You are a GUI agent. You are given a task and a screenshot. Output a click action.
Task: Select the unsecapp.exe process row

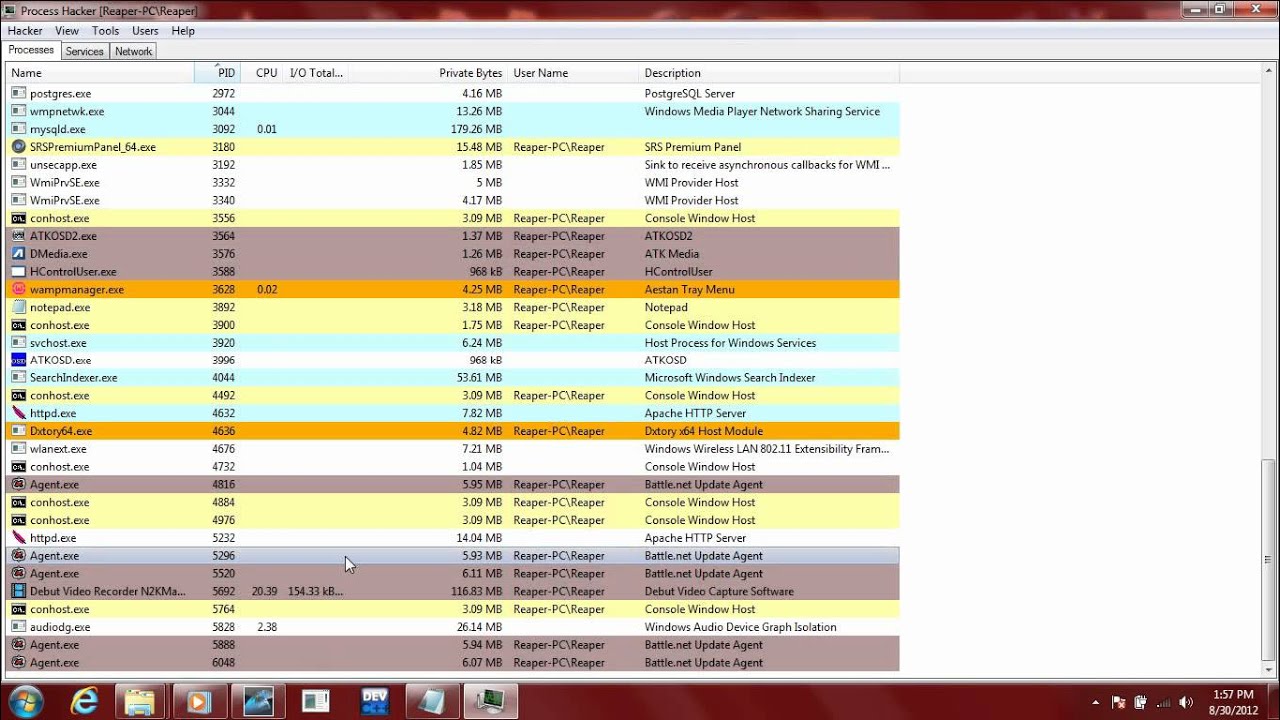[453, 165]
